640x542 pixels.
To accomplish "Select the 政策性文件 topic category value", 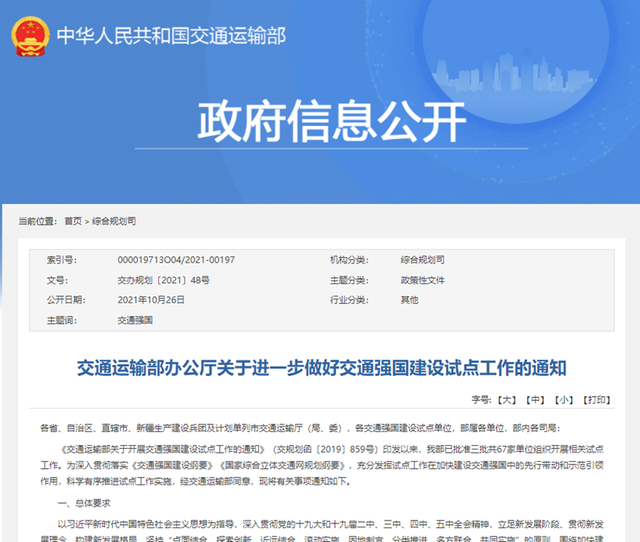I will pyautogui.click(x=422, y=280).
